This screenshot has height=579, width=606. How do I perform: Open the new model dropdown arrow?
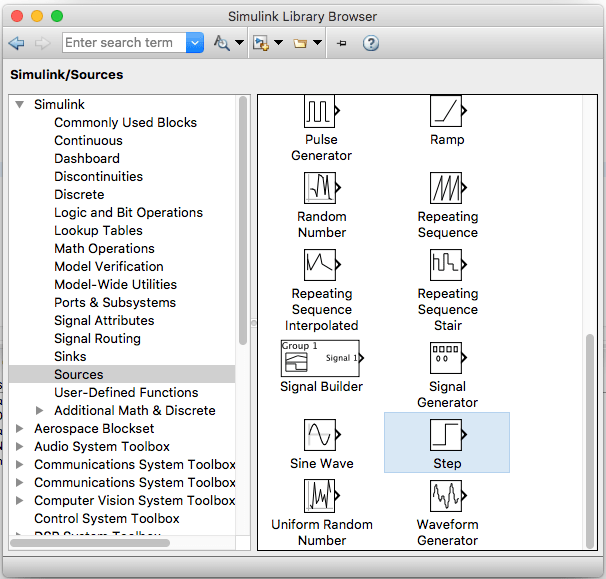(278, 43)
